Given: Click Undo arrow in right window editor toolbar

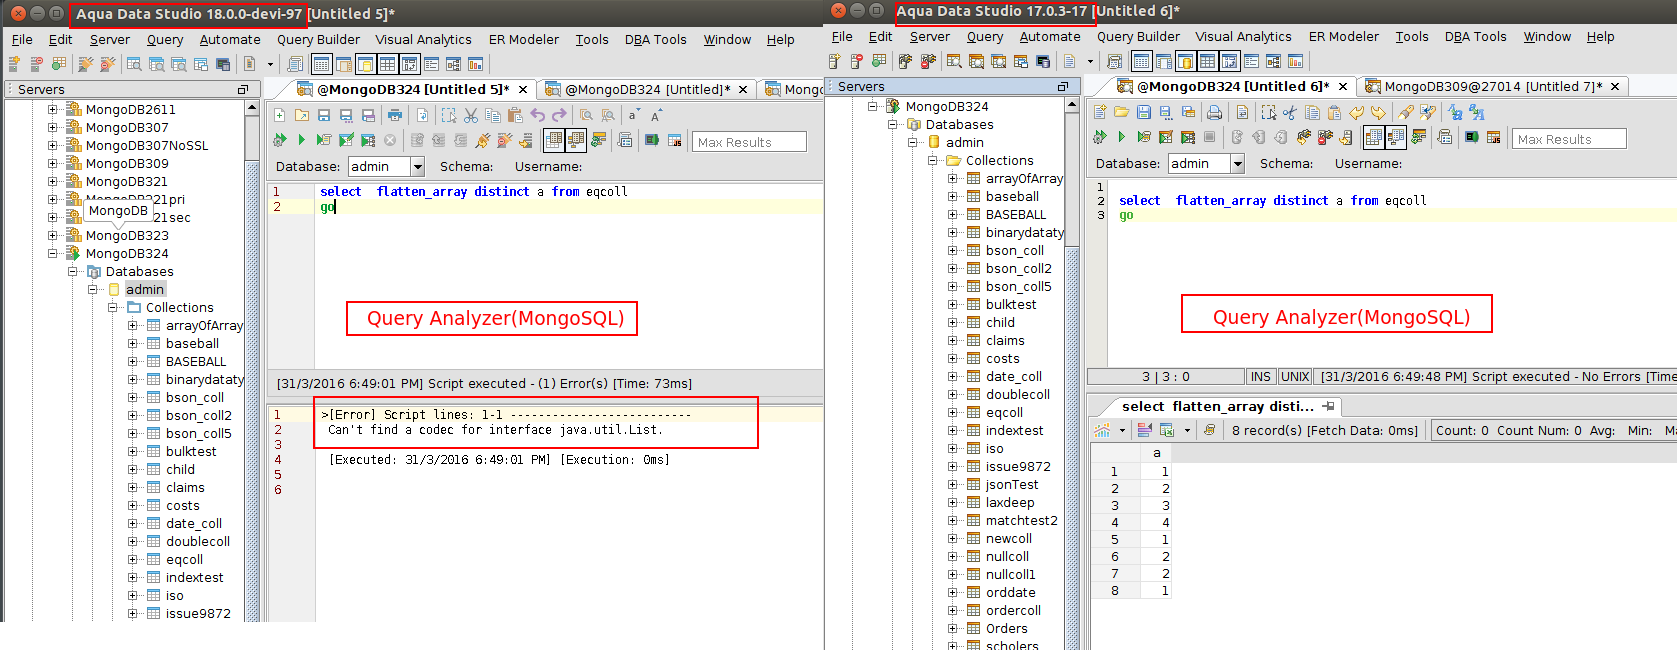Looking at the screenshot, I should [x=1356, y=112].
